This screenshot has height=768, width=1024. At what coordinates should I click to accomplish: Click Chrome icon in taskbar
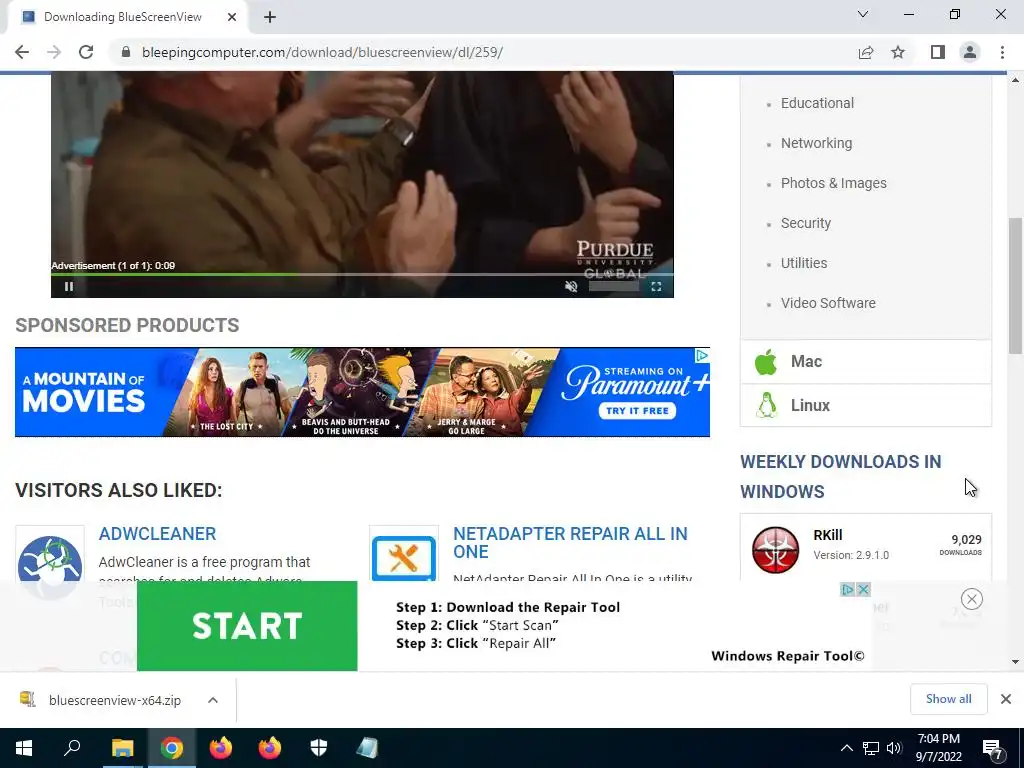[x=172, y=748]
